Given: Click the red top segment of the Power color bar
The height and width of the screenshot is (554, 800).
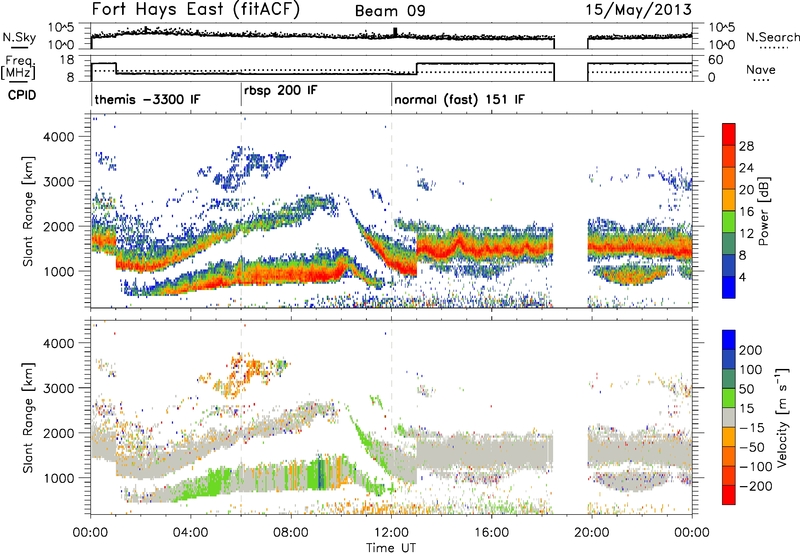Looking at the screenshot, I should point(729,134).
